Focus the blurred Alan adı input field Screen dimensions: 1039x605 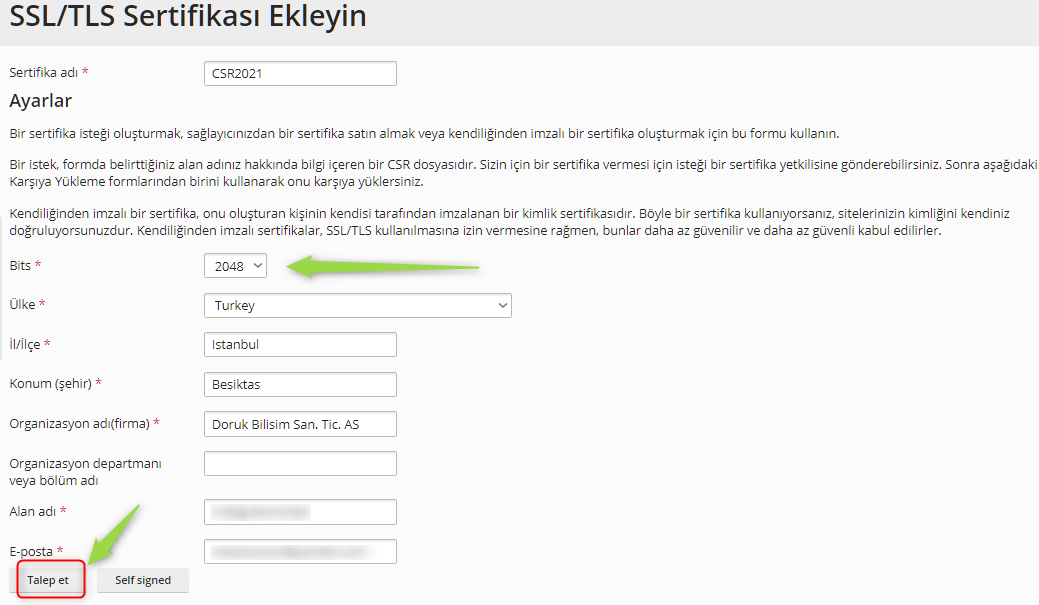(x=300, y=512)
